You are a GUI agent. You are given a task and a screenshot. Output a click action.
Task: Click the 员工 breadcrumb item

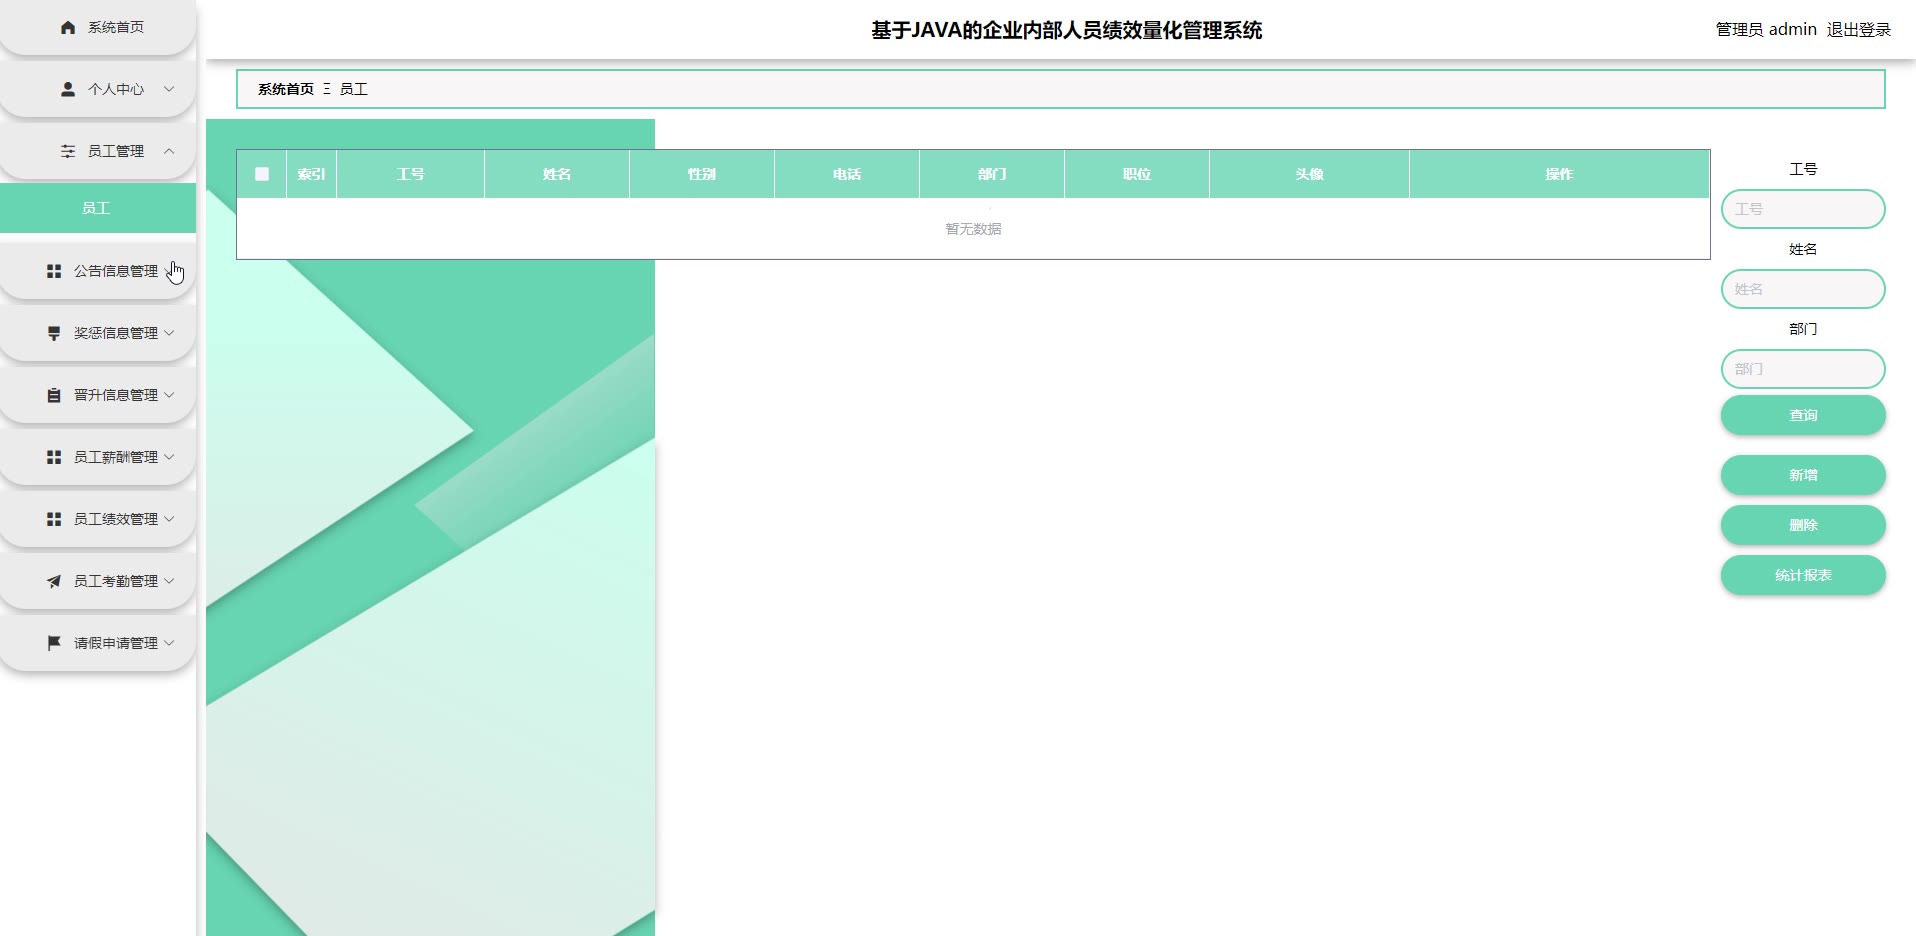coord(354,89)
